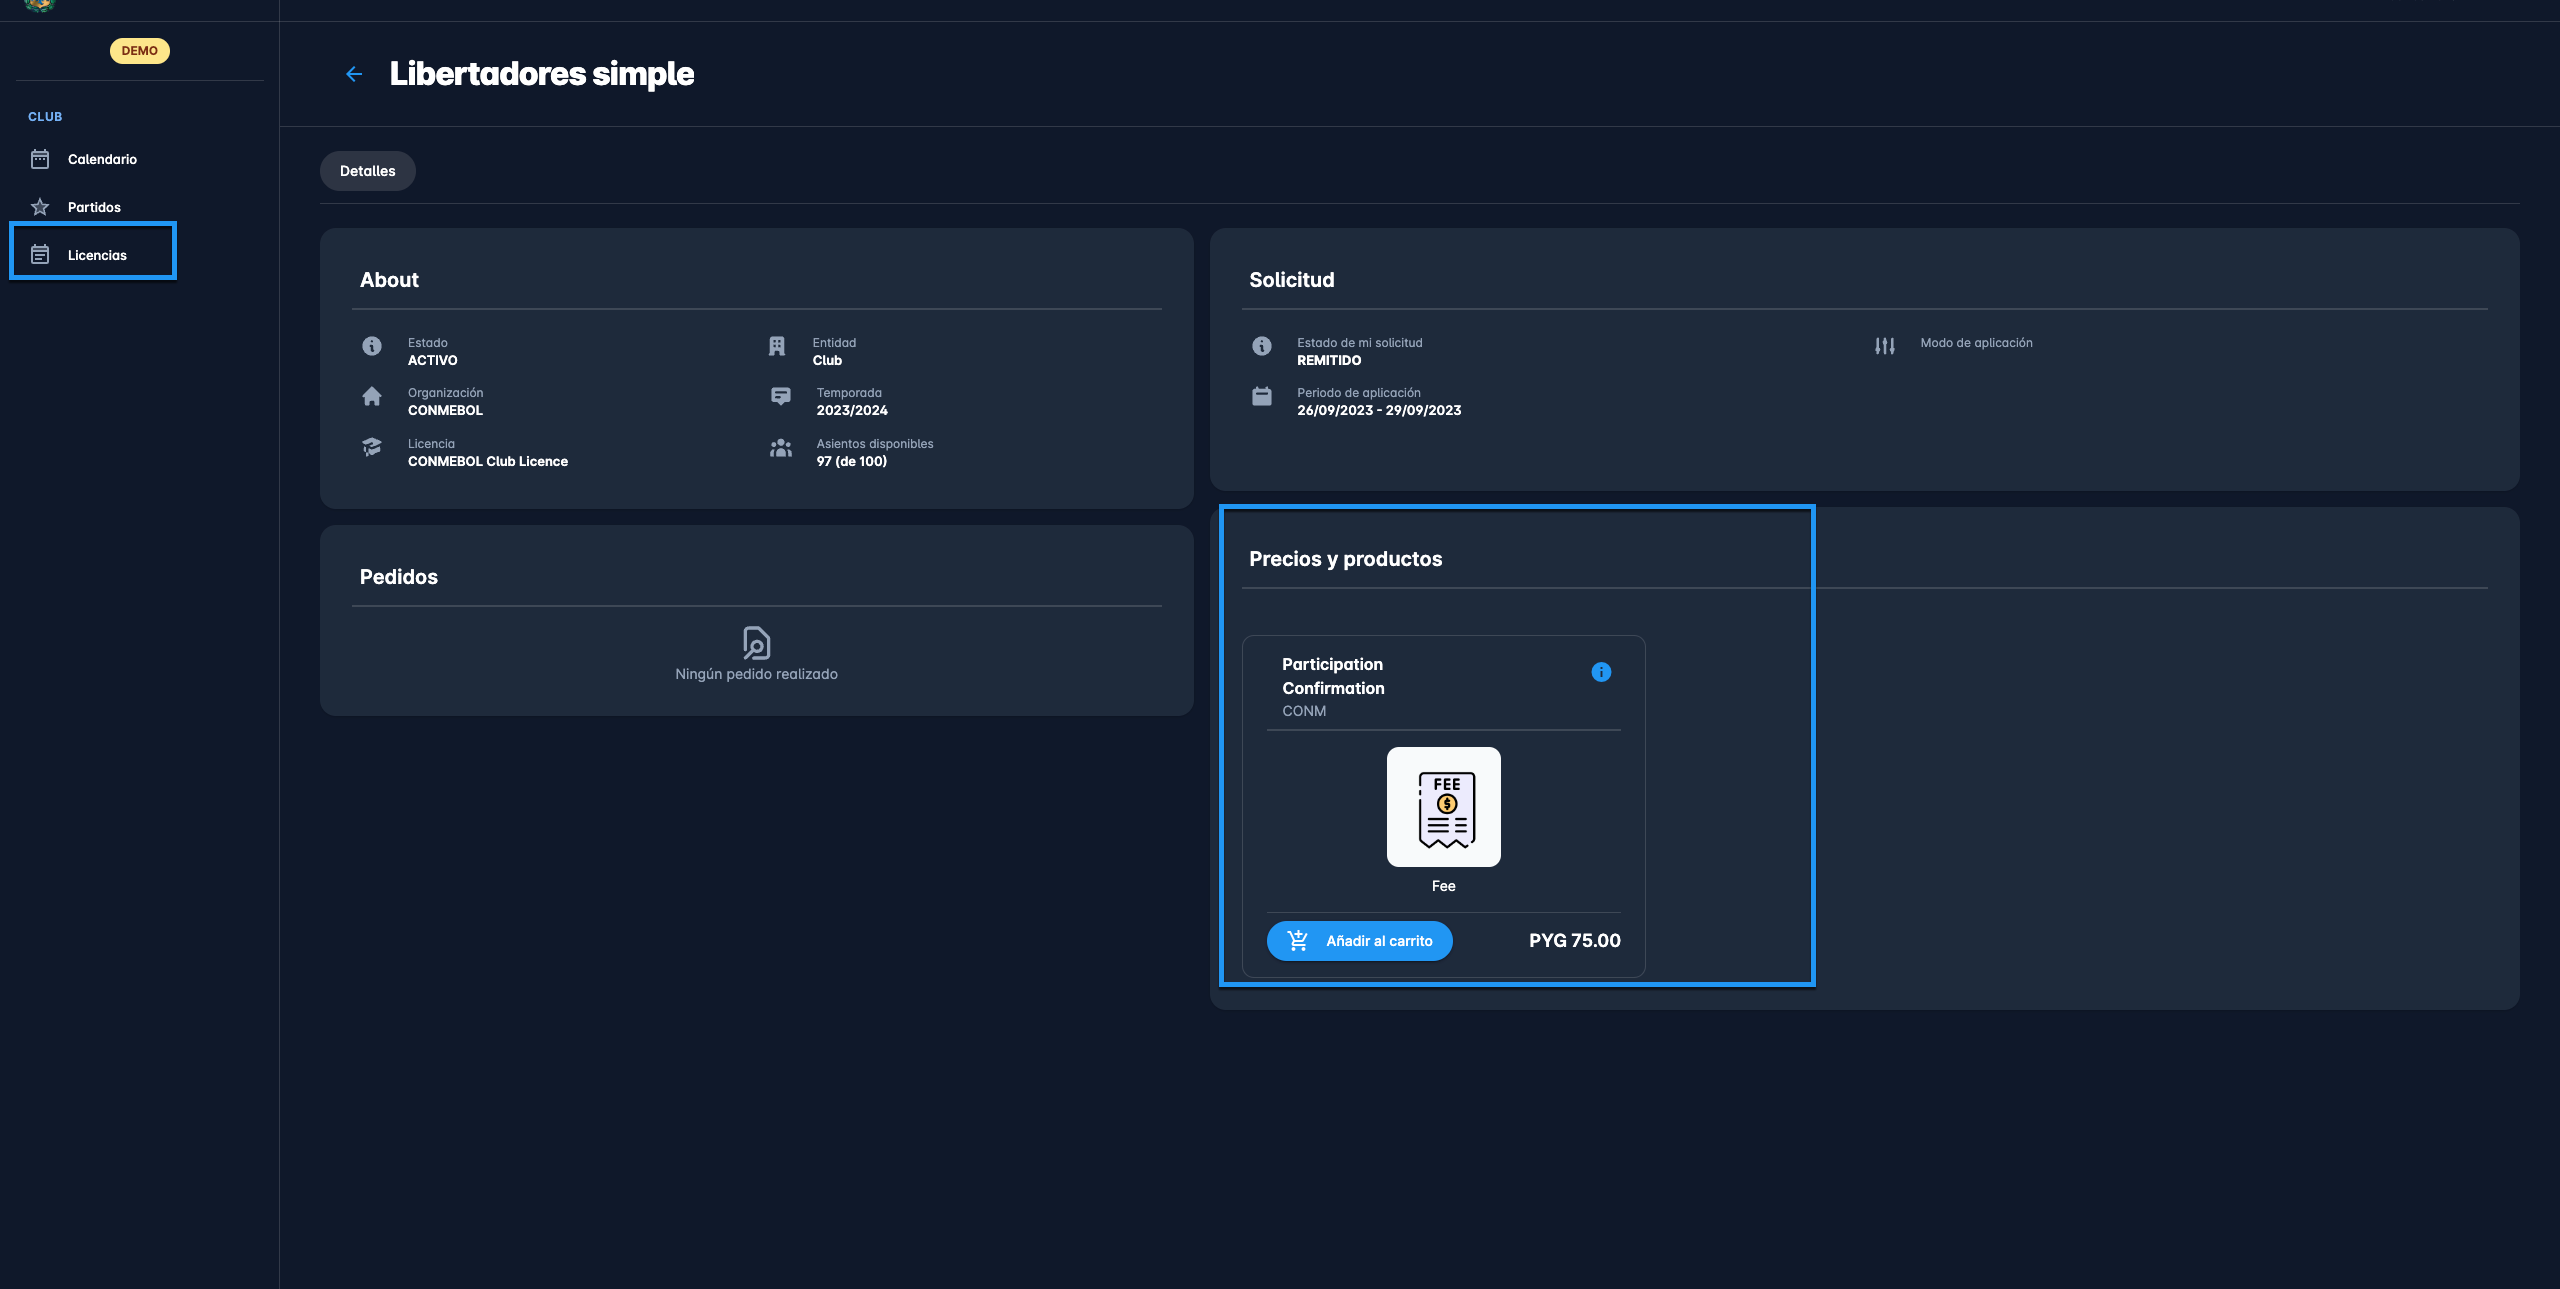Click the Licencias list icon in the sidebar

point(40,255)
